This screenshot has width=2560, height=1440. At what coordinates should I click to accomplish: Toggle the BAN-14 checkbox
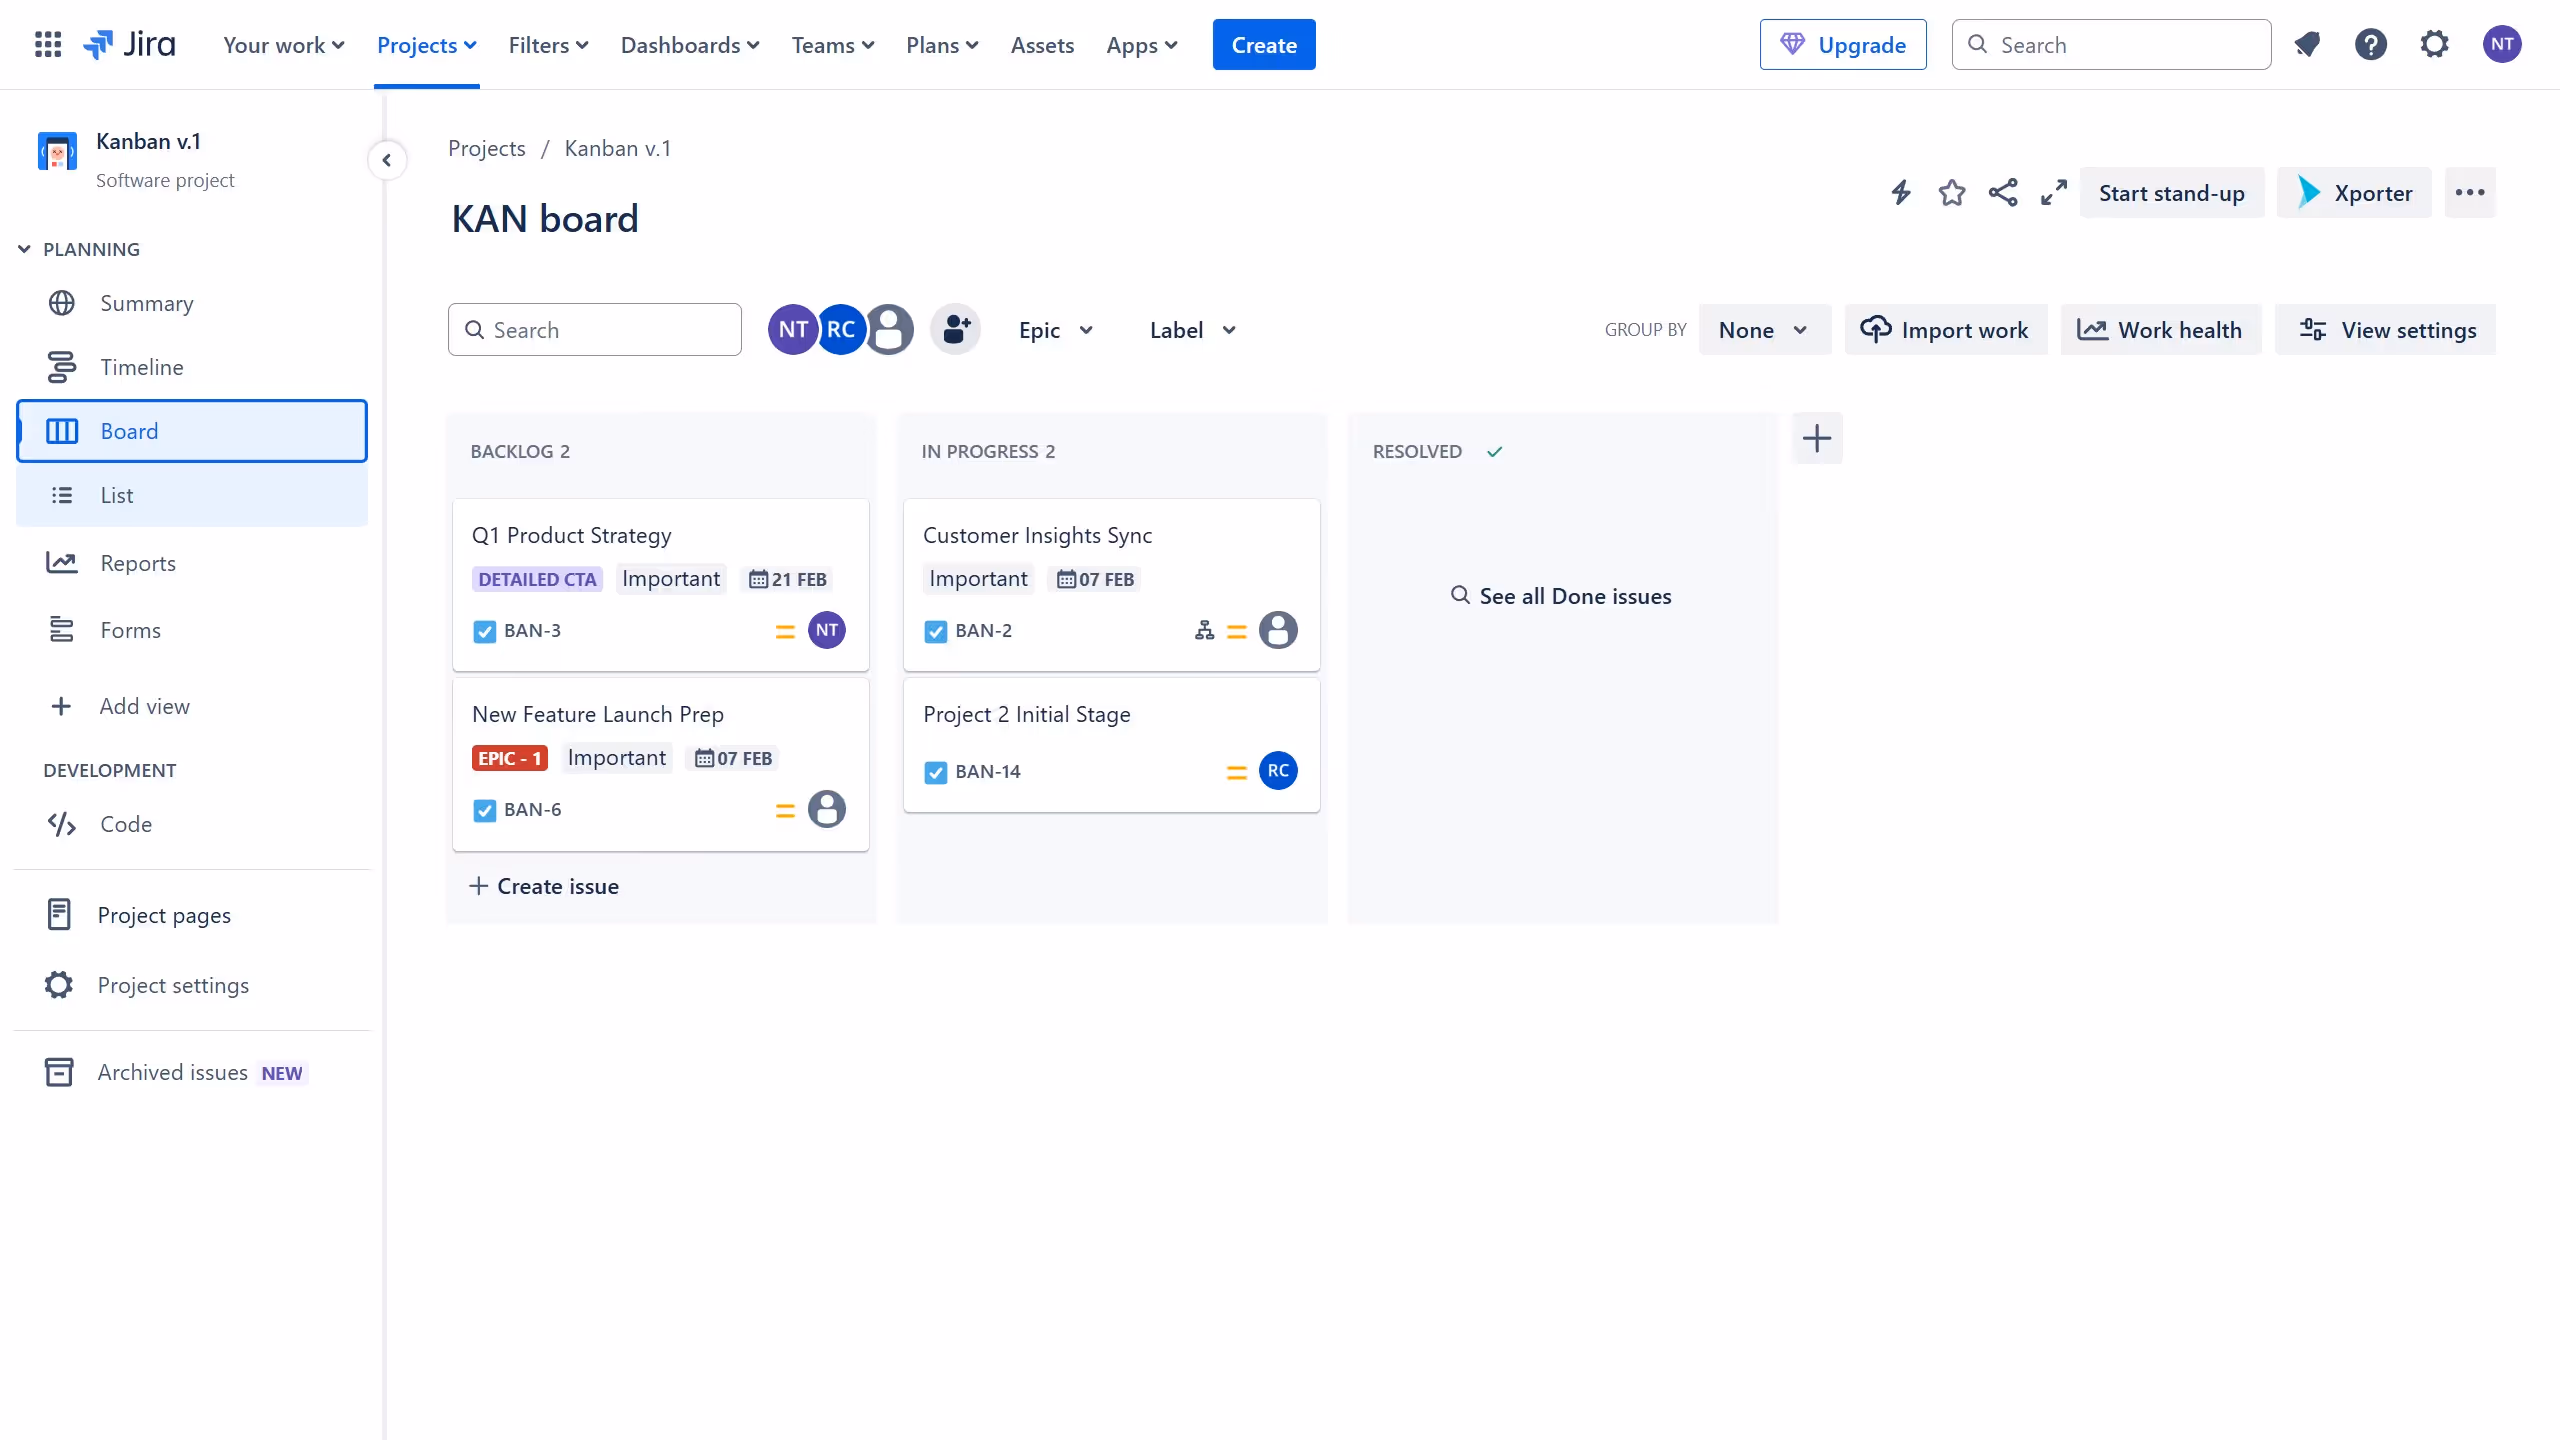click(x=934, y=772)
